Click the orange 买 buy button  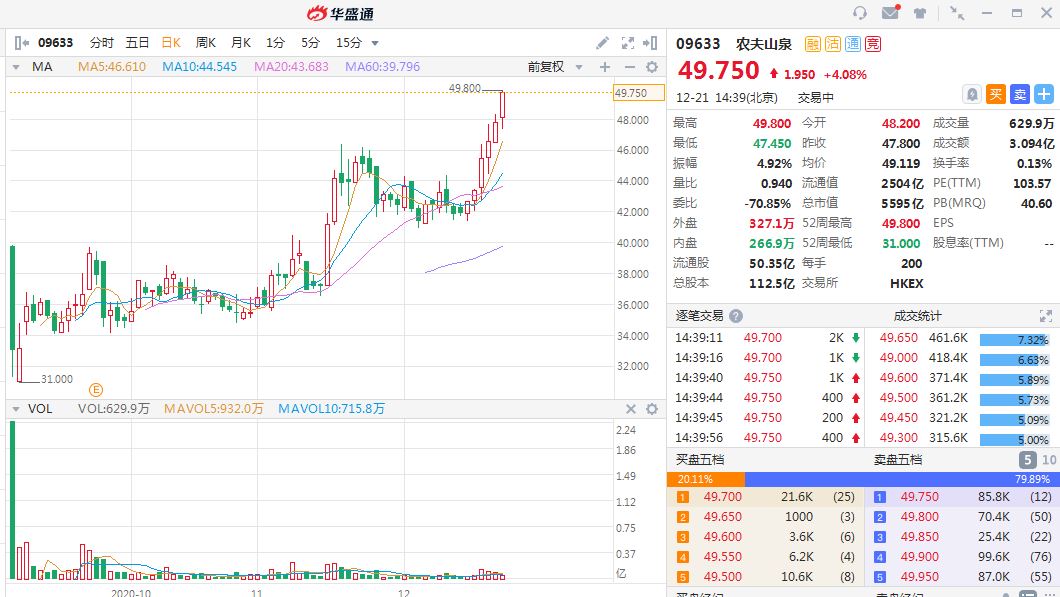(996, 94)
